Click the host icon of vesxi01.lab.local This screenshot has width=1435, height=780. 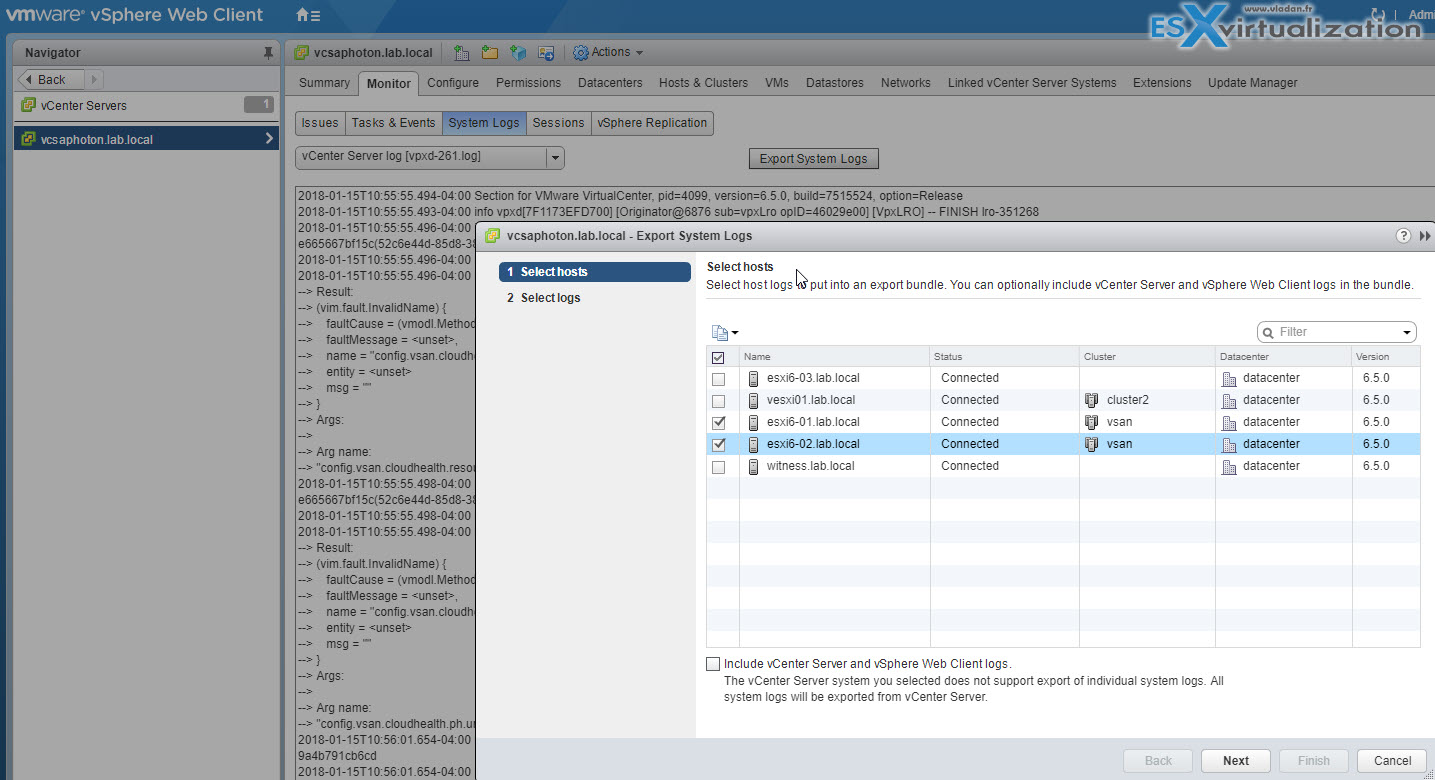[x=754, y=400]
